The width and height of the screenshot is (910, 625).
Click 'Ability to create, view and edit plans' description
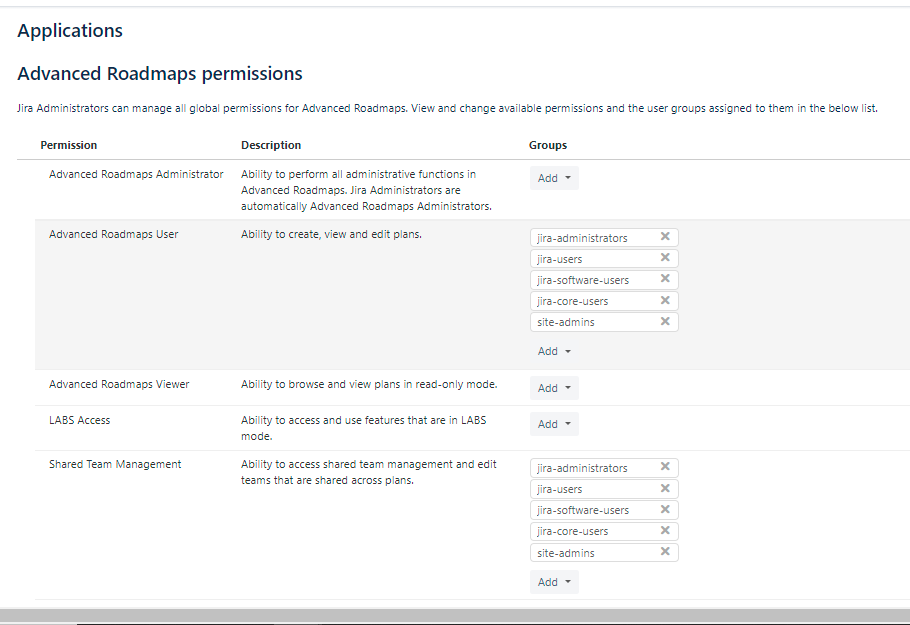pos(331,234)
